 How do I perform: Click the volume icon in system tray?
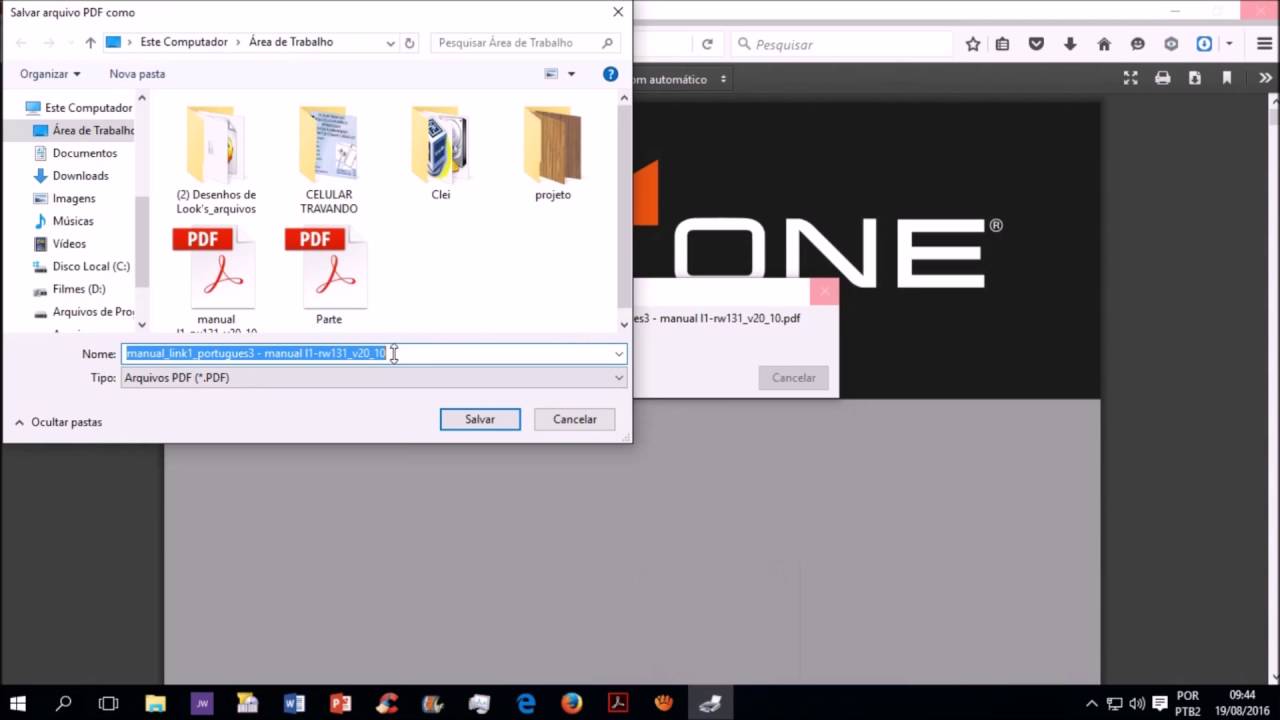(1137, 703)
